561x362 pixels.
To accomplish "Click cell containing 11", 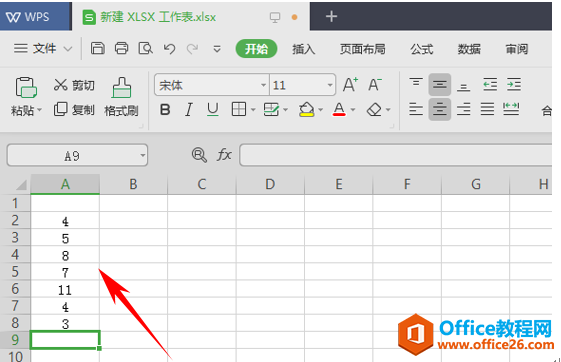I will [65, 289].
